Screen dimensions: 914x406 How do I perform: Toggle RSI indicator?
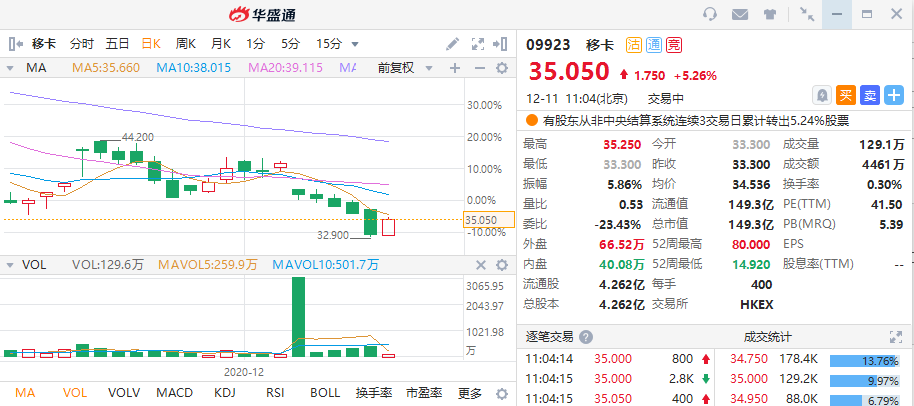pyautogui.click(x=274, y=393)
